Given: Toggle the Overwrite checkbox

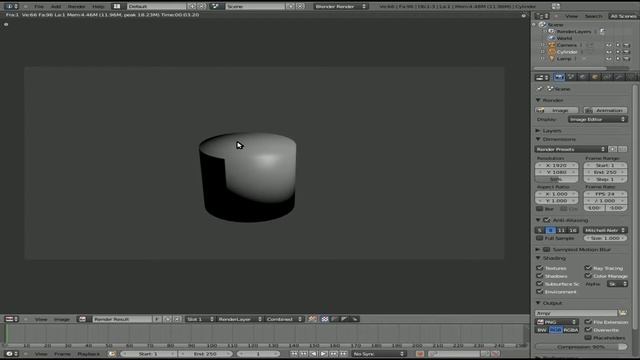Looking at the screenshot, I should [x=588, y=330].
